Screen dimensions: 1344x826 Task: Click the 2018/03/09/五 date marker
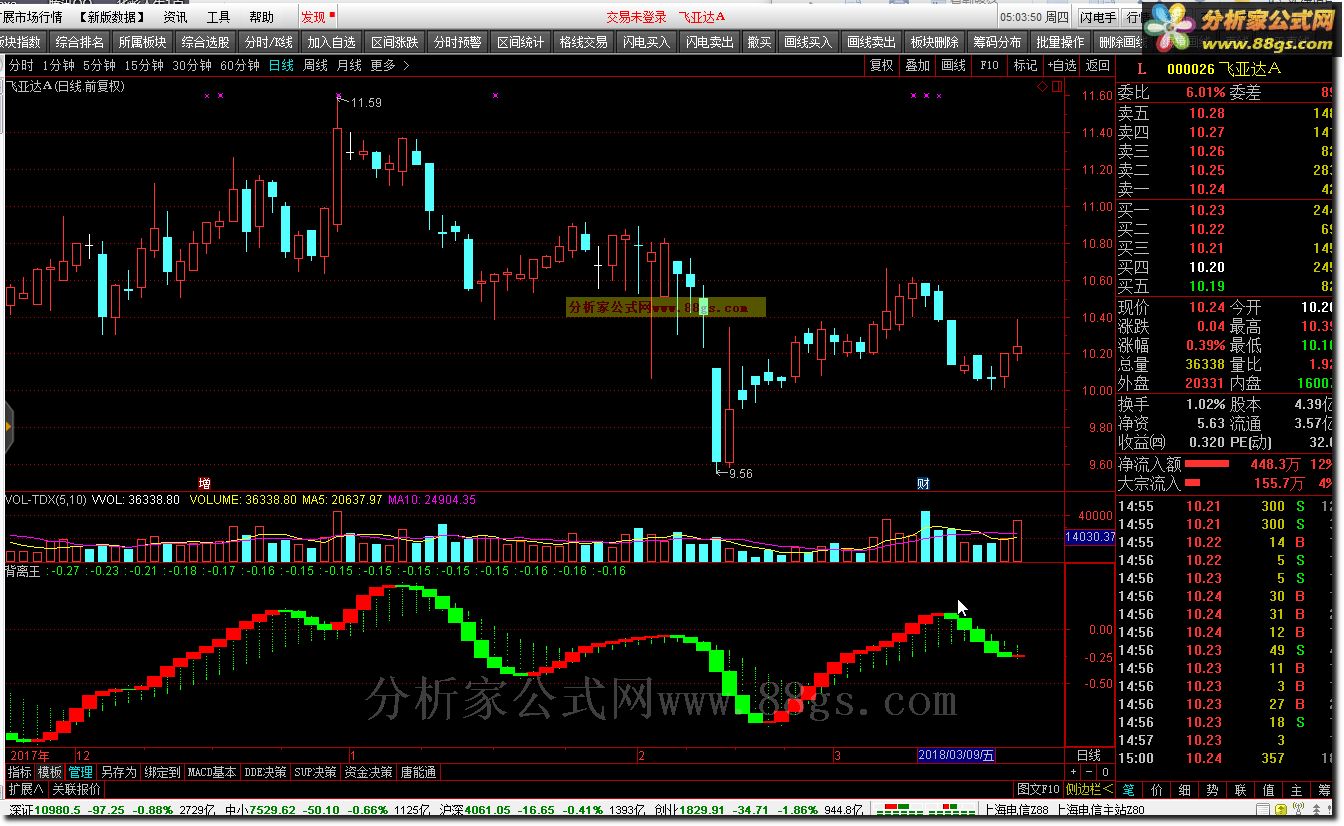(957, 756)
